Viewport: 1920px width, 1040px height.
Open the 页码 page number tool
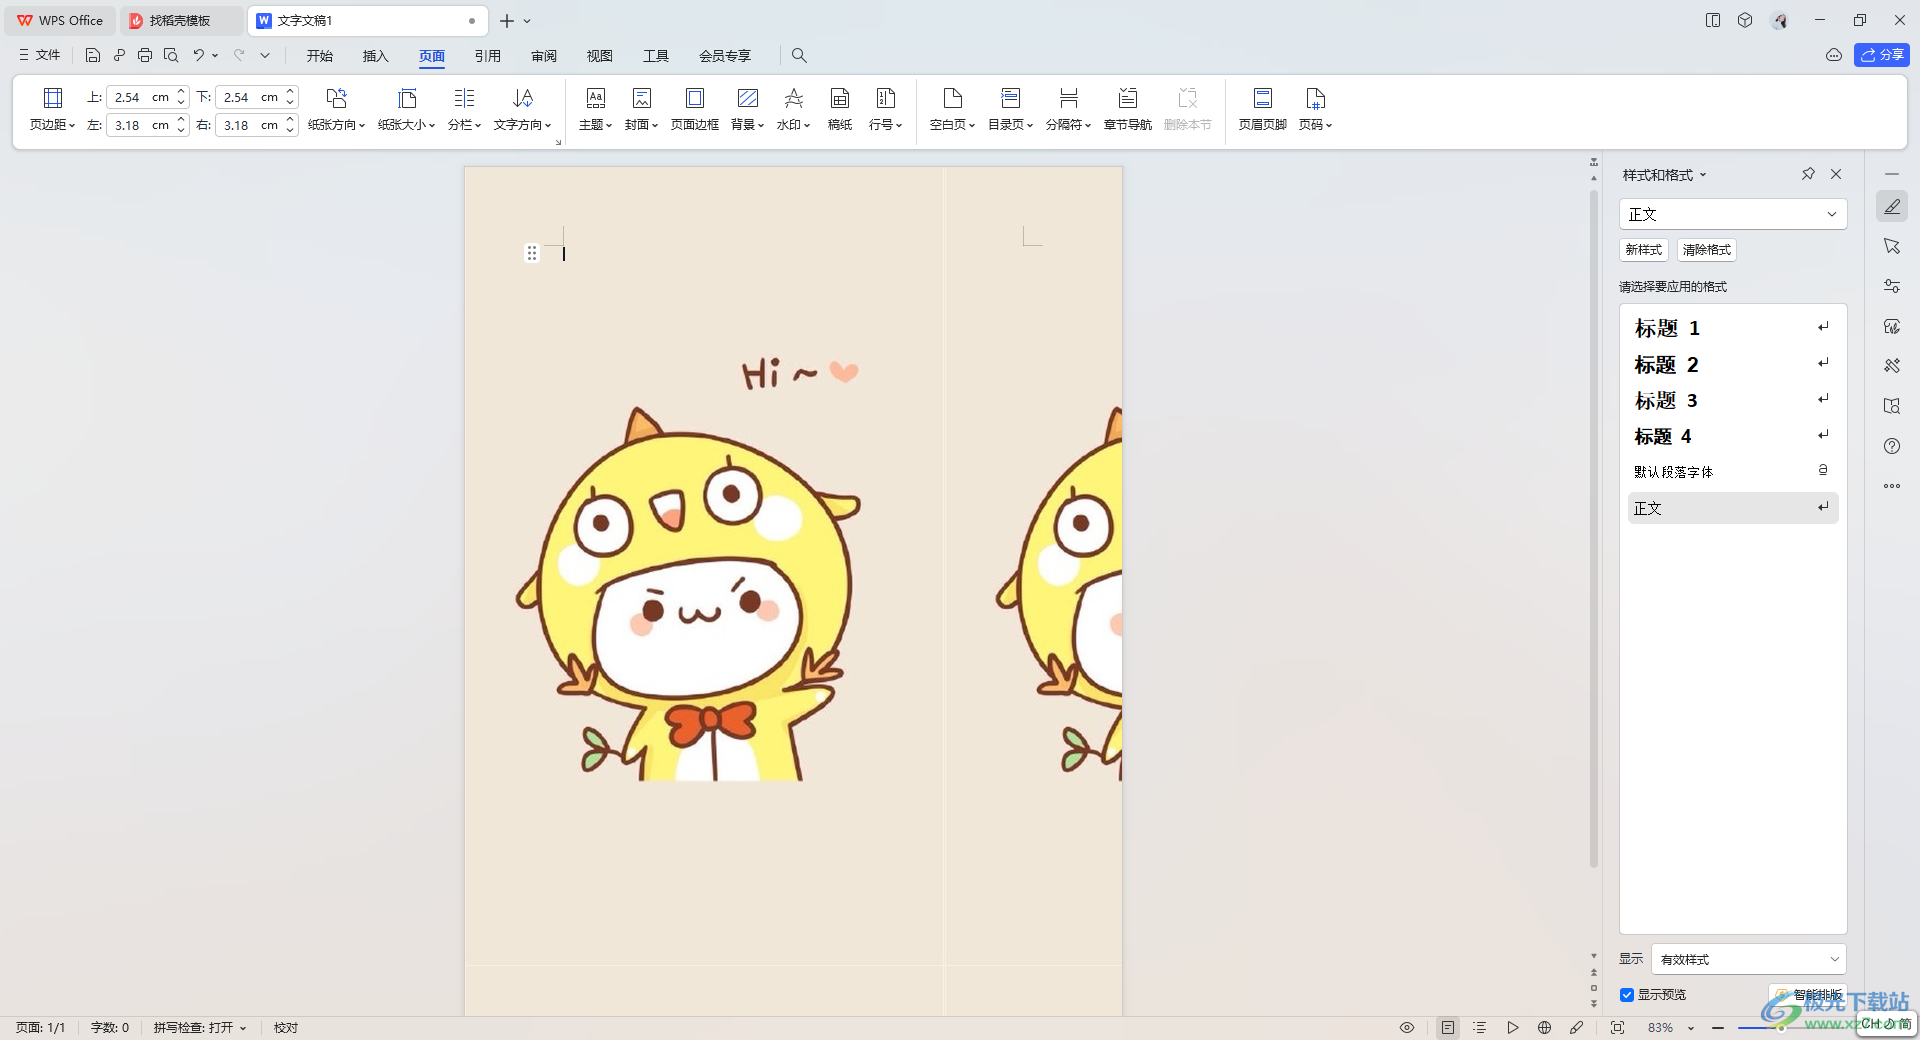1315,109
